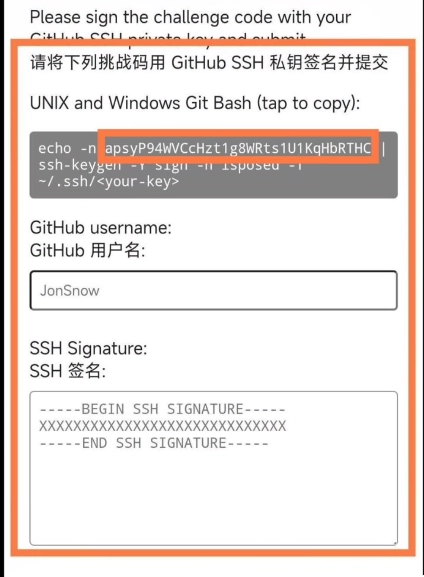424x577 pixels.
Task: Click the "echo -n" text in the command
Action: pos(67,148)
